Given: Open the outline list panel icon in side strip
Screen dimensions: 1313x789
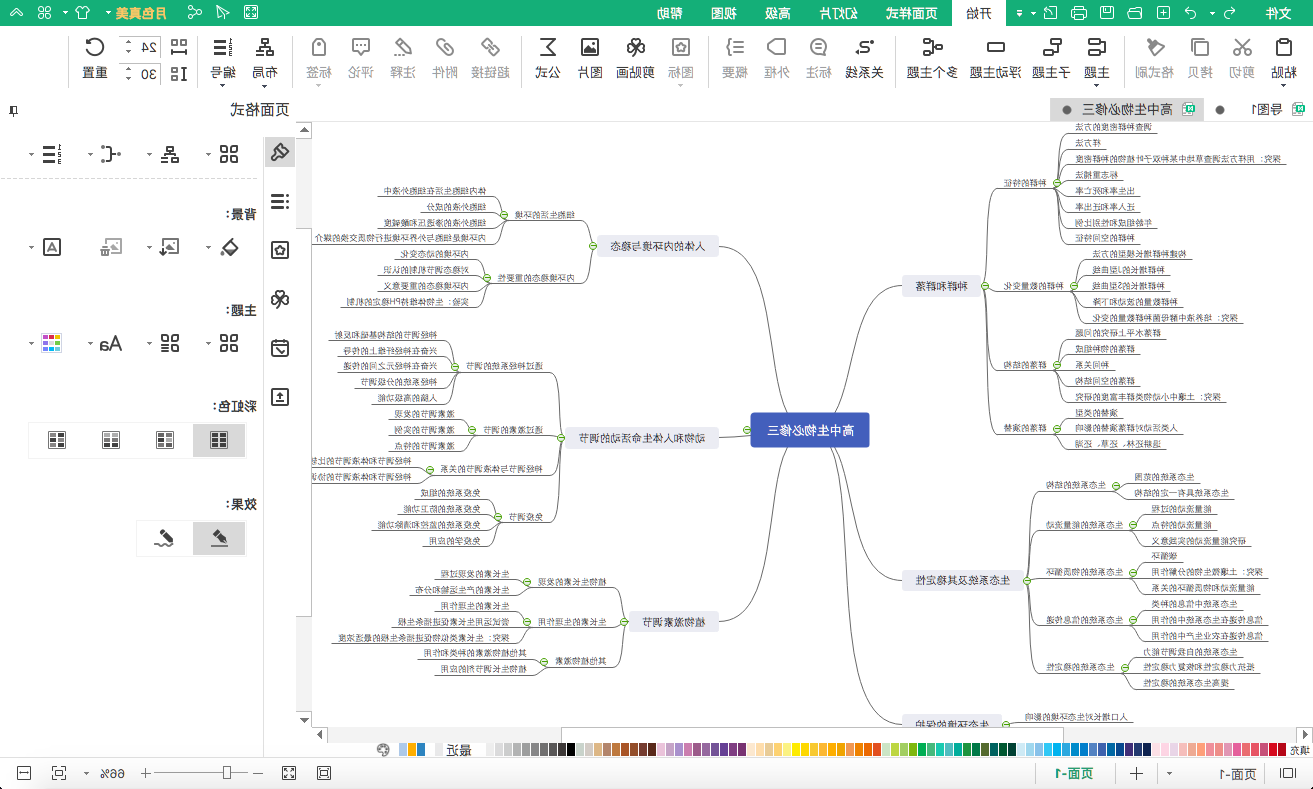Looking at the screenshot, I should click(280, 201).
